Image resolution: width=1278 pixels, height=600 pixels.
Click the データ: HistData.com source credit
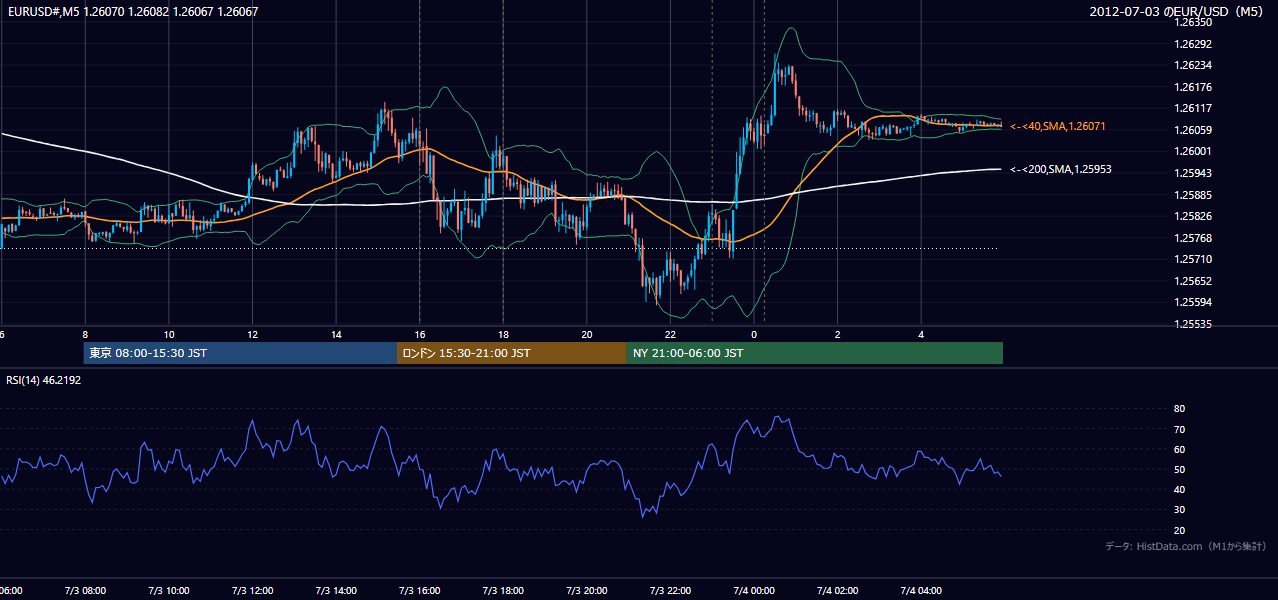click(x=1186, y=546)
